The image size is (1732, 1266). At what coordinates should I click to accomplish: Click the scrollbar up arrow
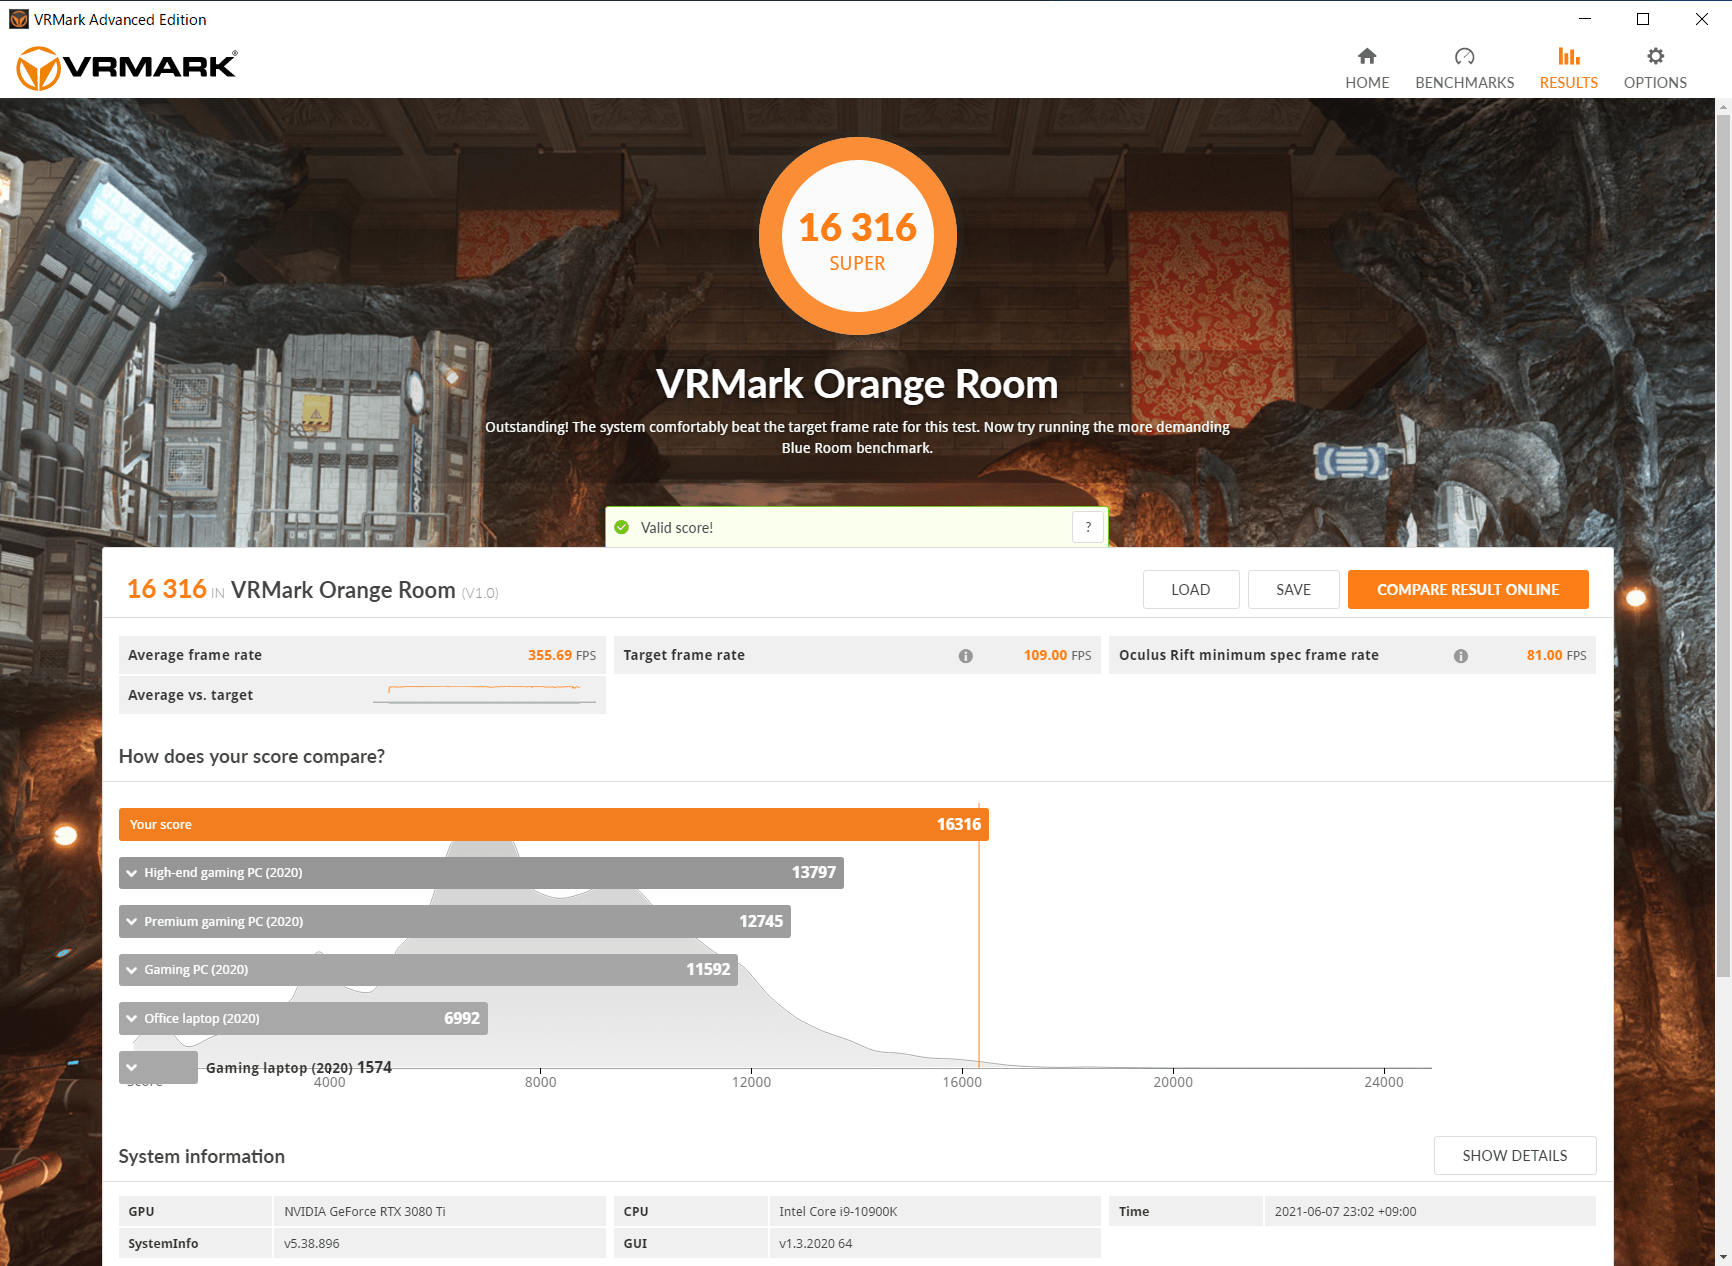(1723, 106)
